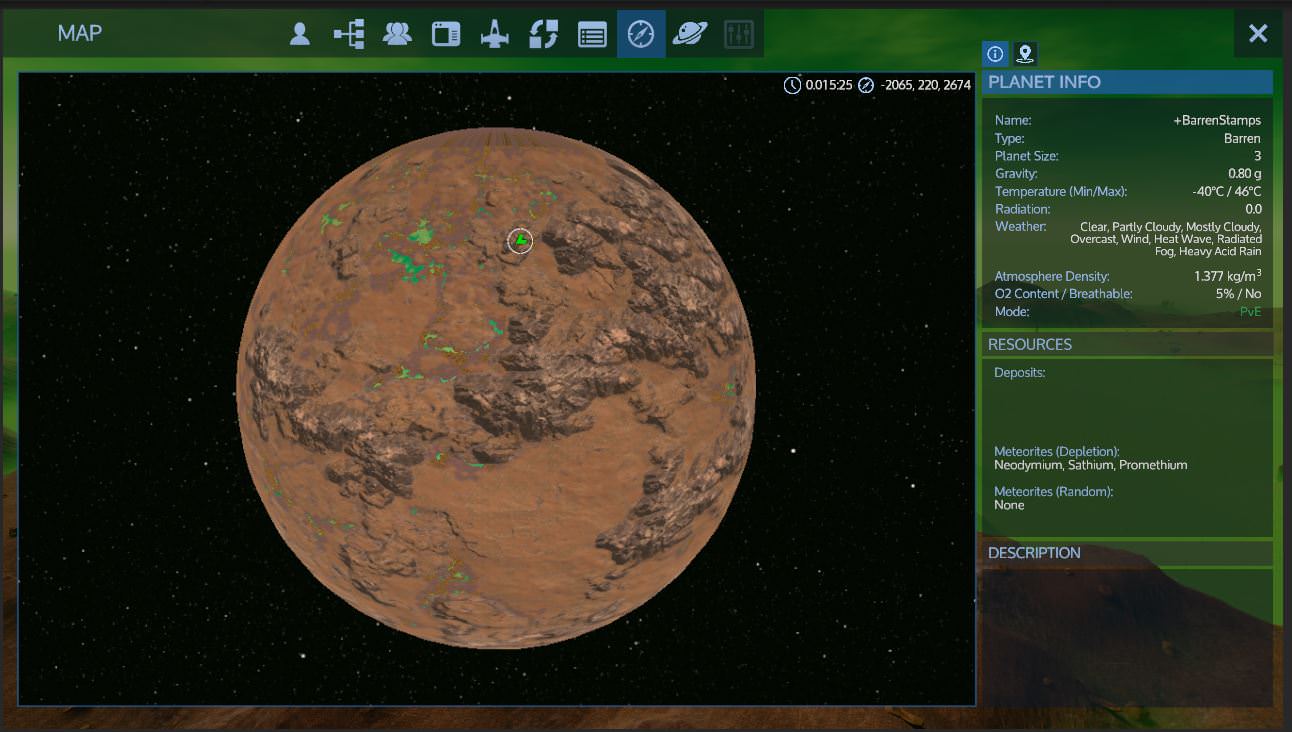The width and height of the screenshot is (1292, 732).
Task: Open the sliders control panel icon
Action: [x=738, y=34]
